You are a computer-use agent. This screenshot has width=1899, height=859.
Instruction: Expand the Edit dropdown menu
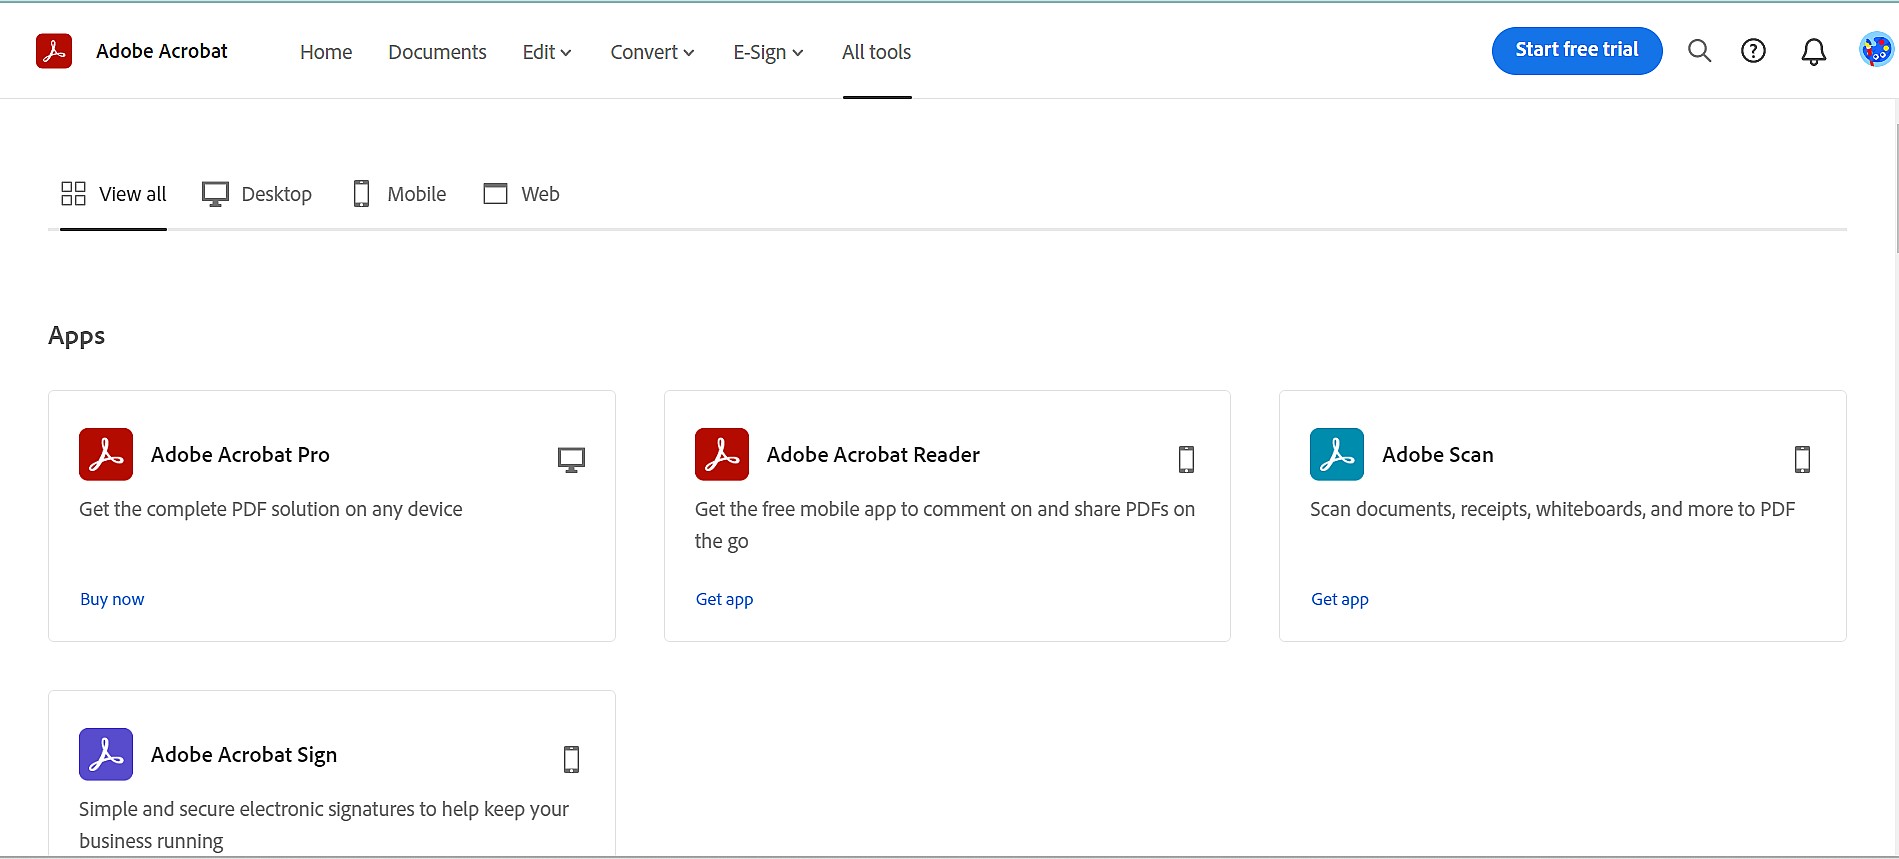pos(547,52)
